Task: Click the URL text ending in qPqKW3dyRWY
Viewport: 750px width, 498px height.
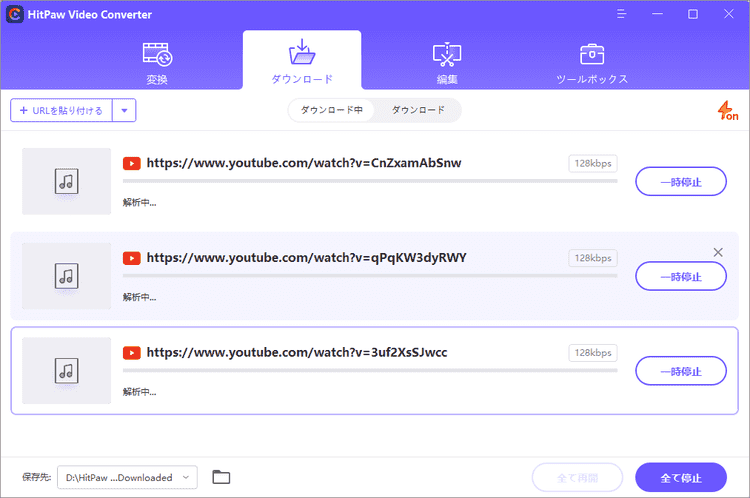Action: pos(306,258)
